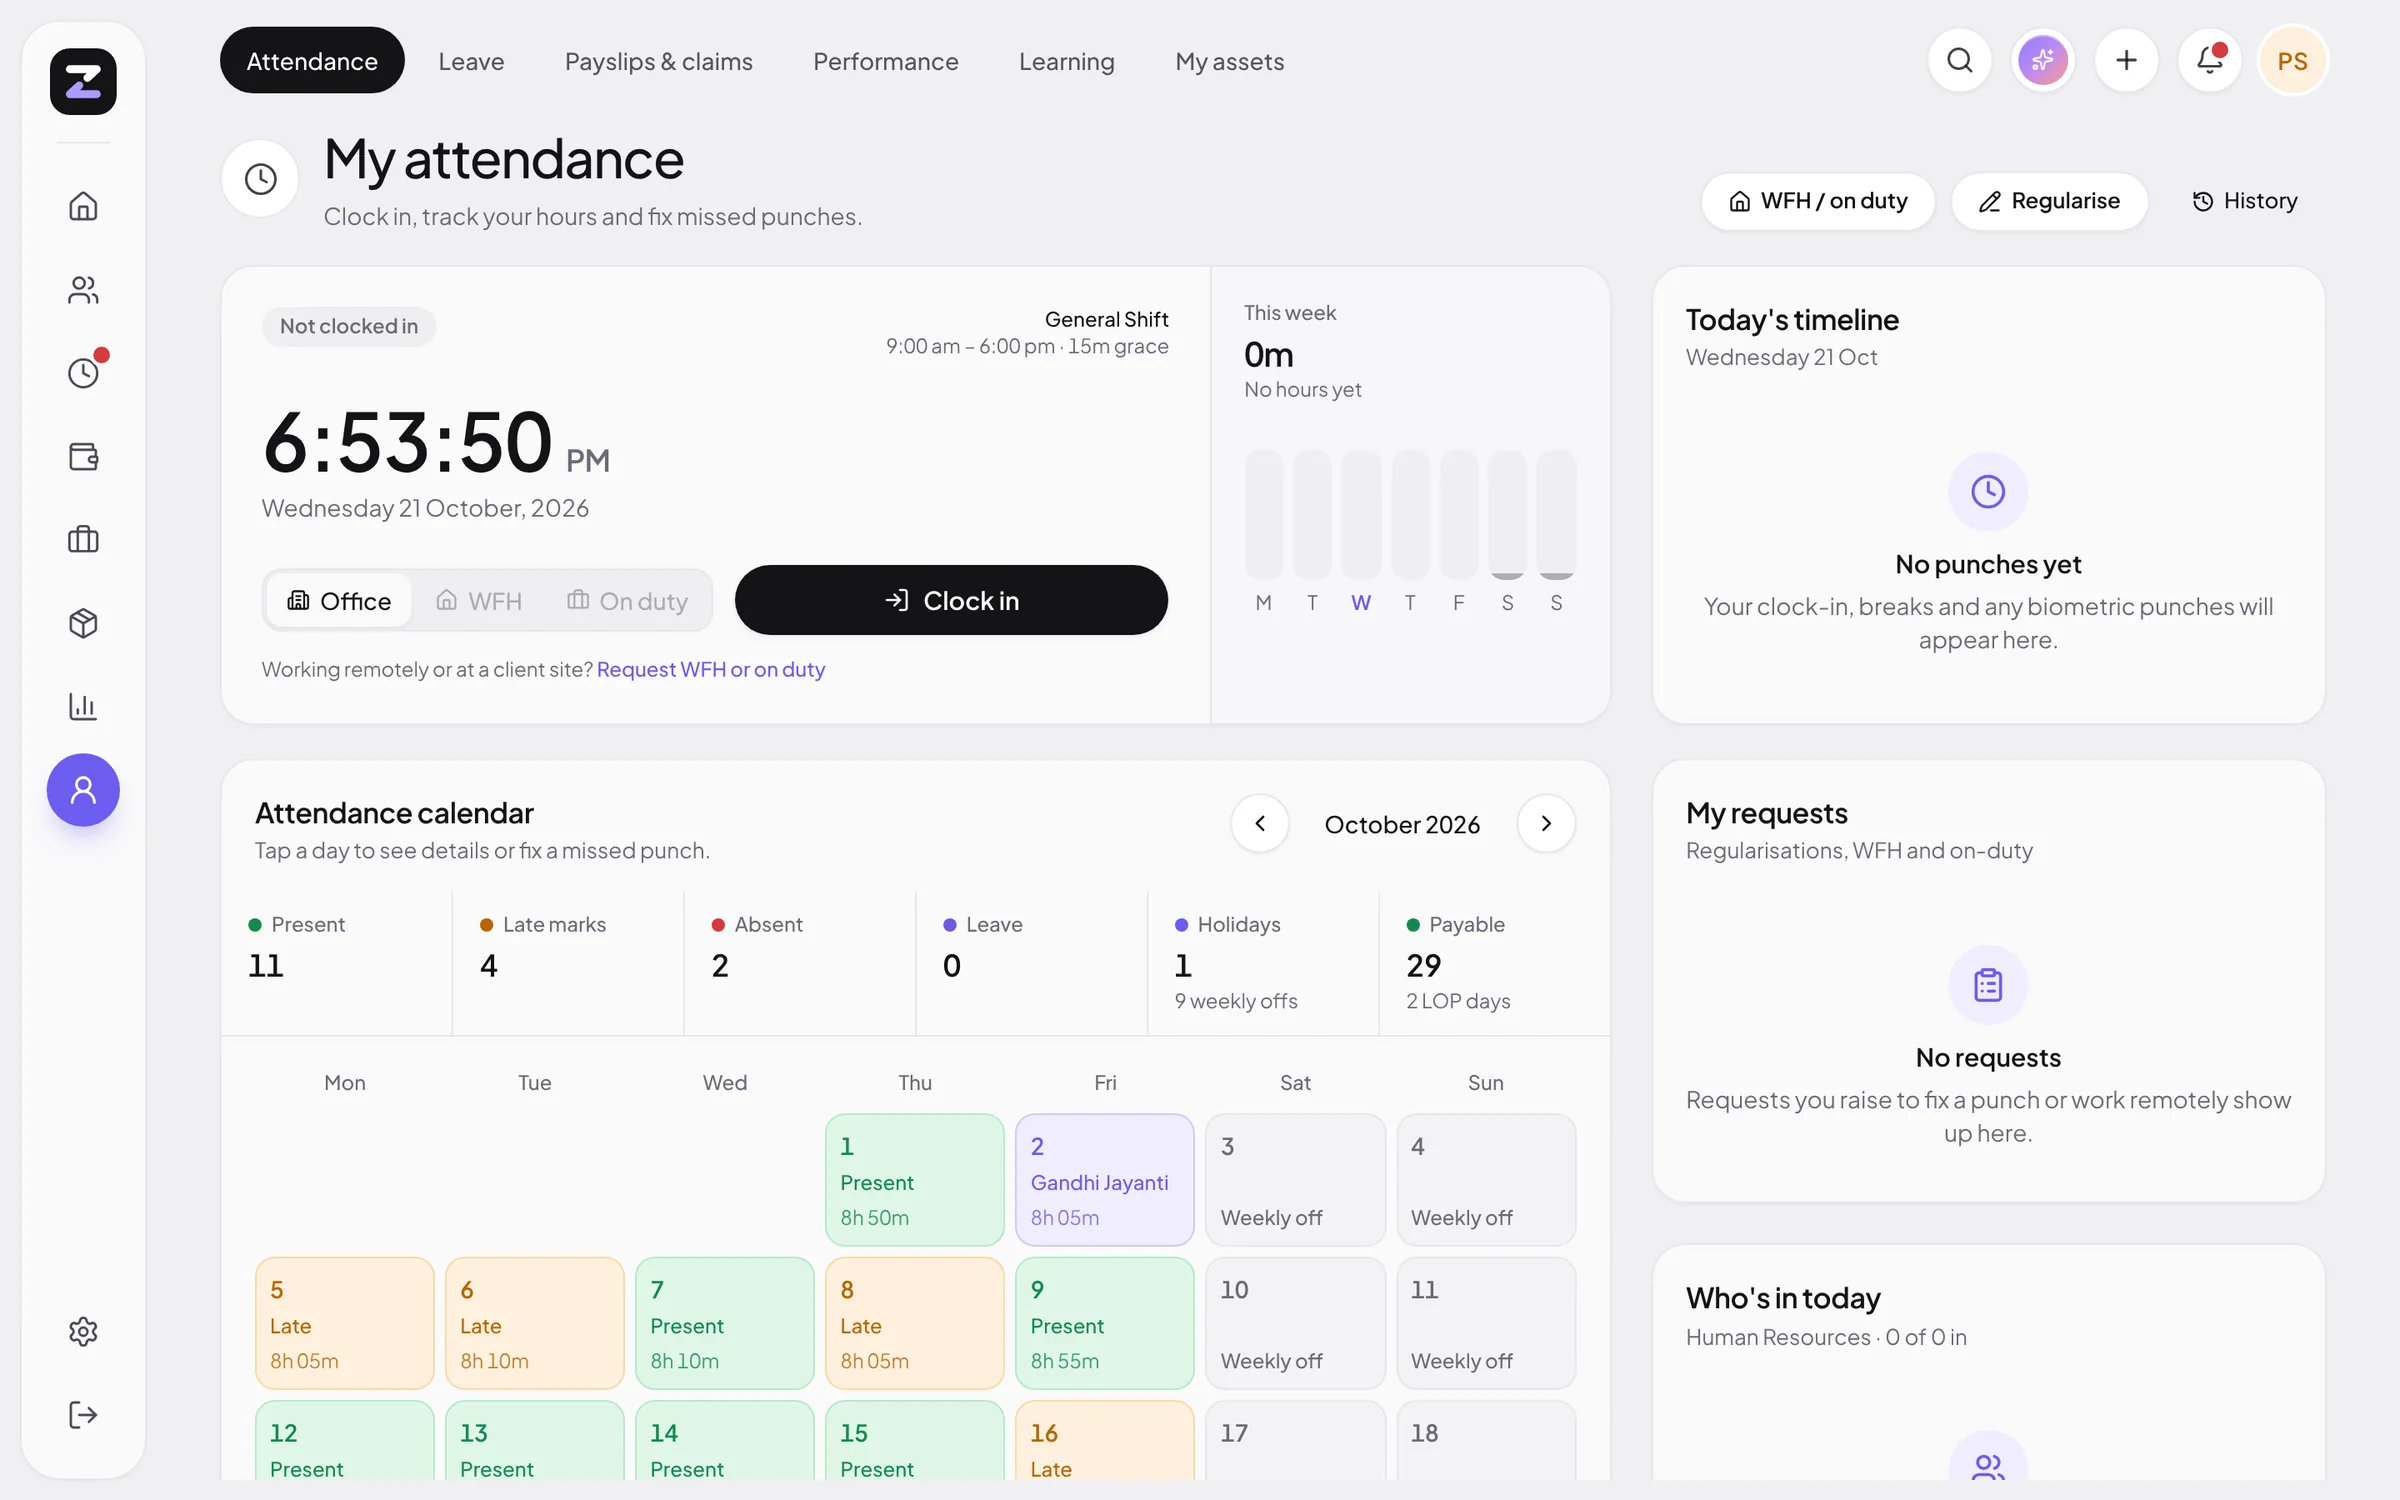
Task: Open attendance History
Action: (2245, 201)
